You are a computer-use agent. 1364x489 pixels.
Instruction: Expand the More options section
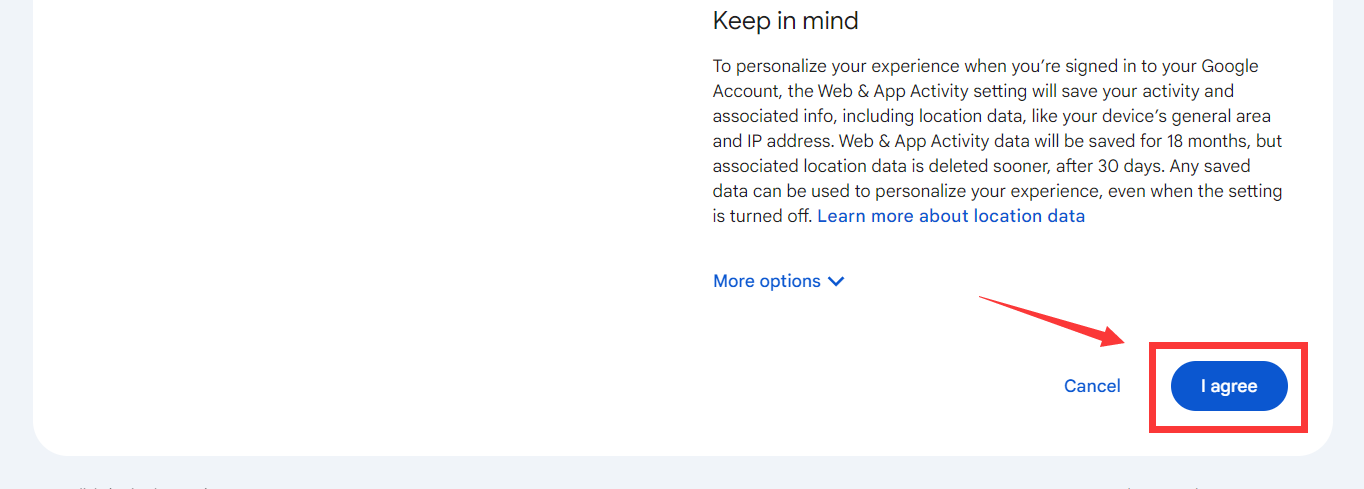767,281
